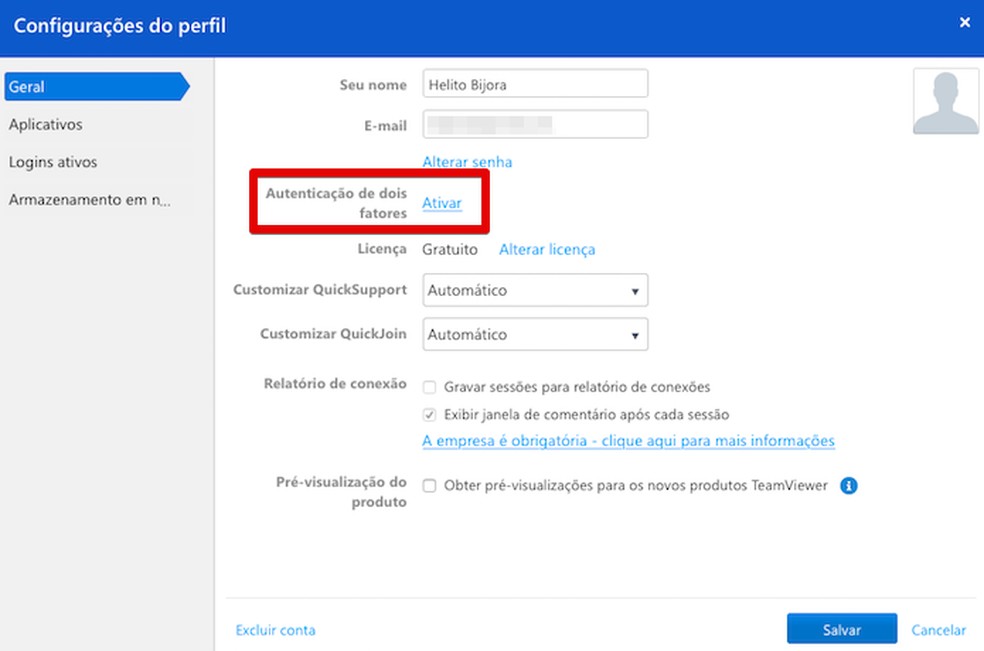Screen dimensions: 984x651
Task: Open the Customizar QuickSupport dropdown
Action: (x=535, y=290)
